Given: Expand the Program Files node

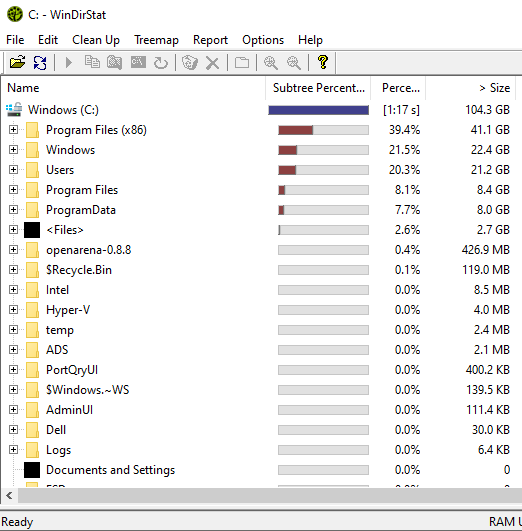Looking at the screenshot, I should (x=13, y=189).
